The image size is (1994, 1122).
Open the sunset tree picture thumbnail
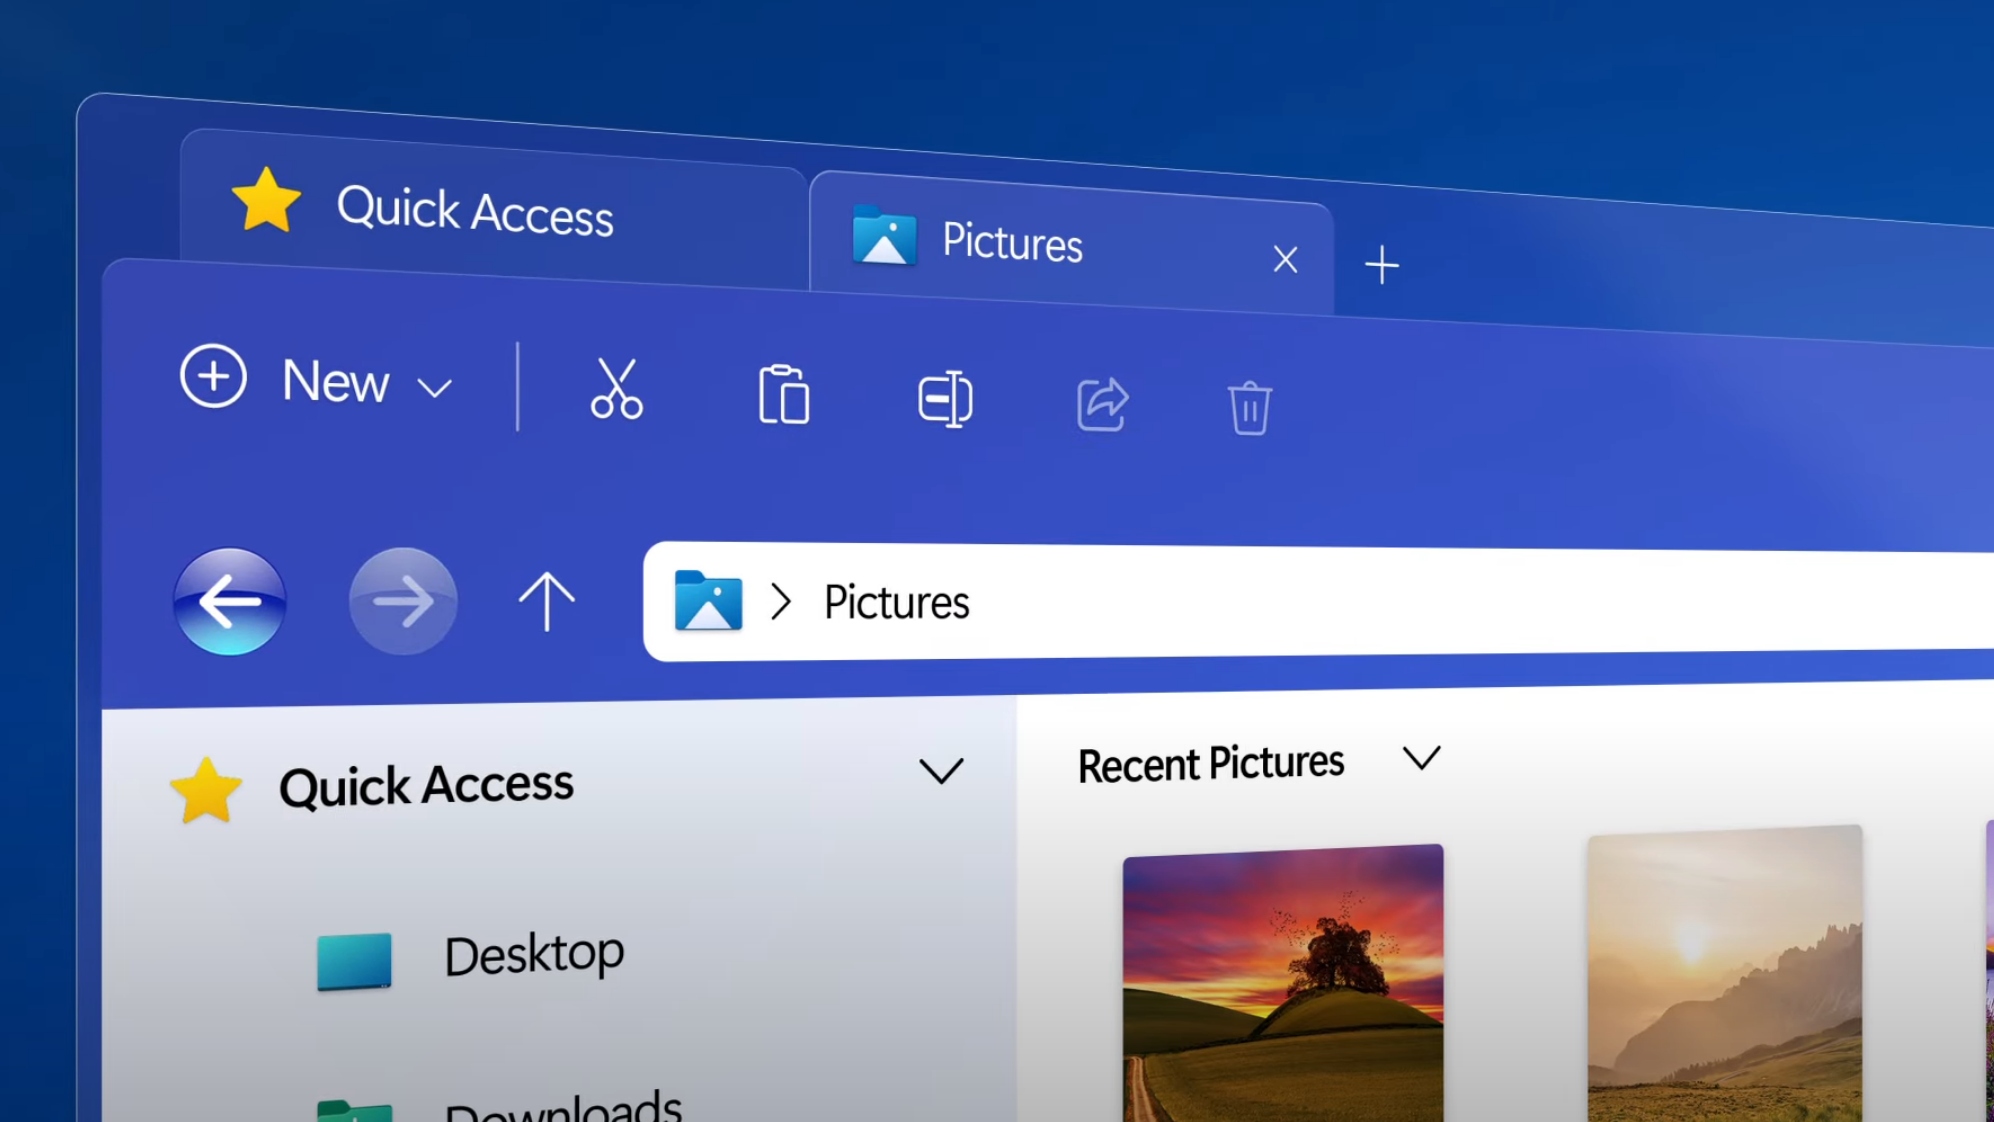coord(1282,985)
